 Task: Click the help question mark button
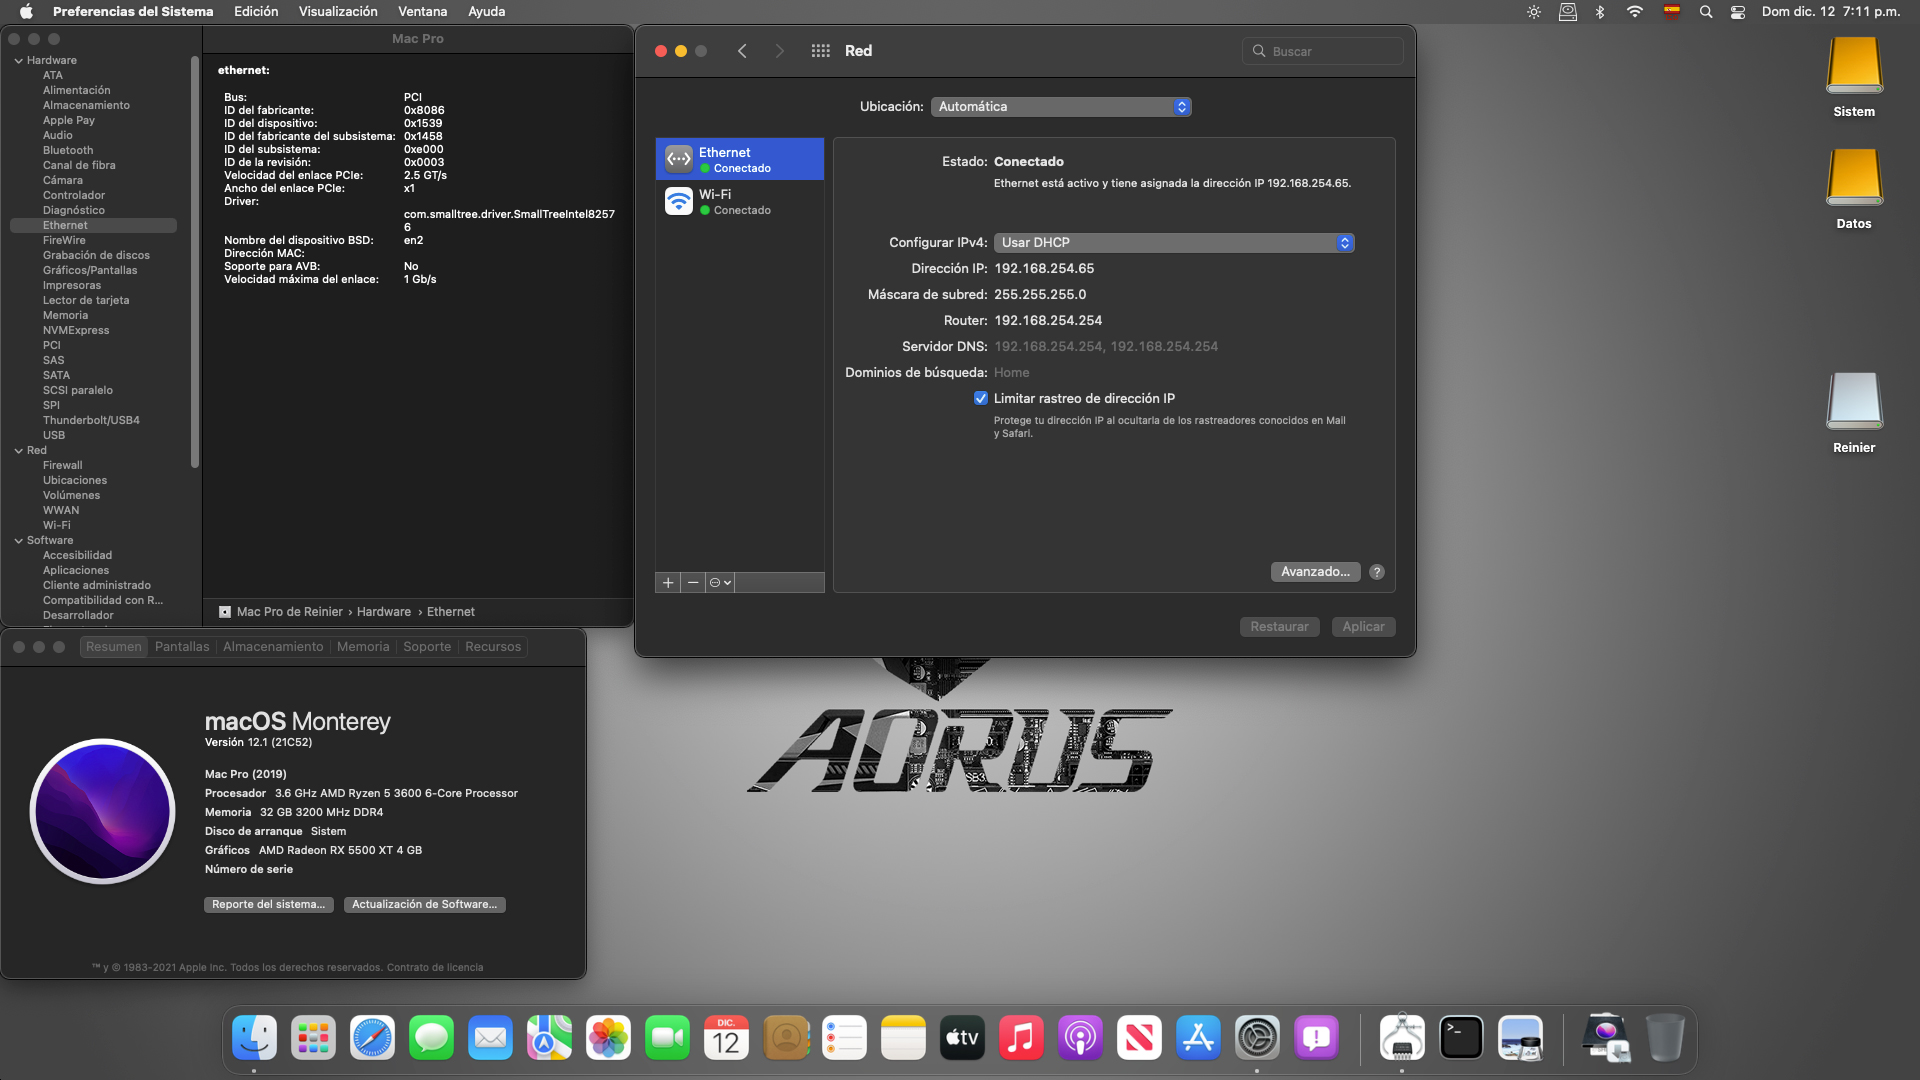(1377, 572)
